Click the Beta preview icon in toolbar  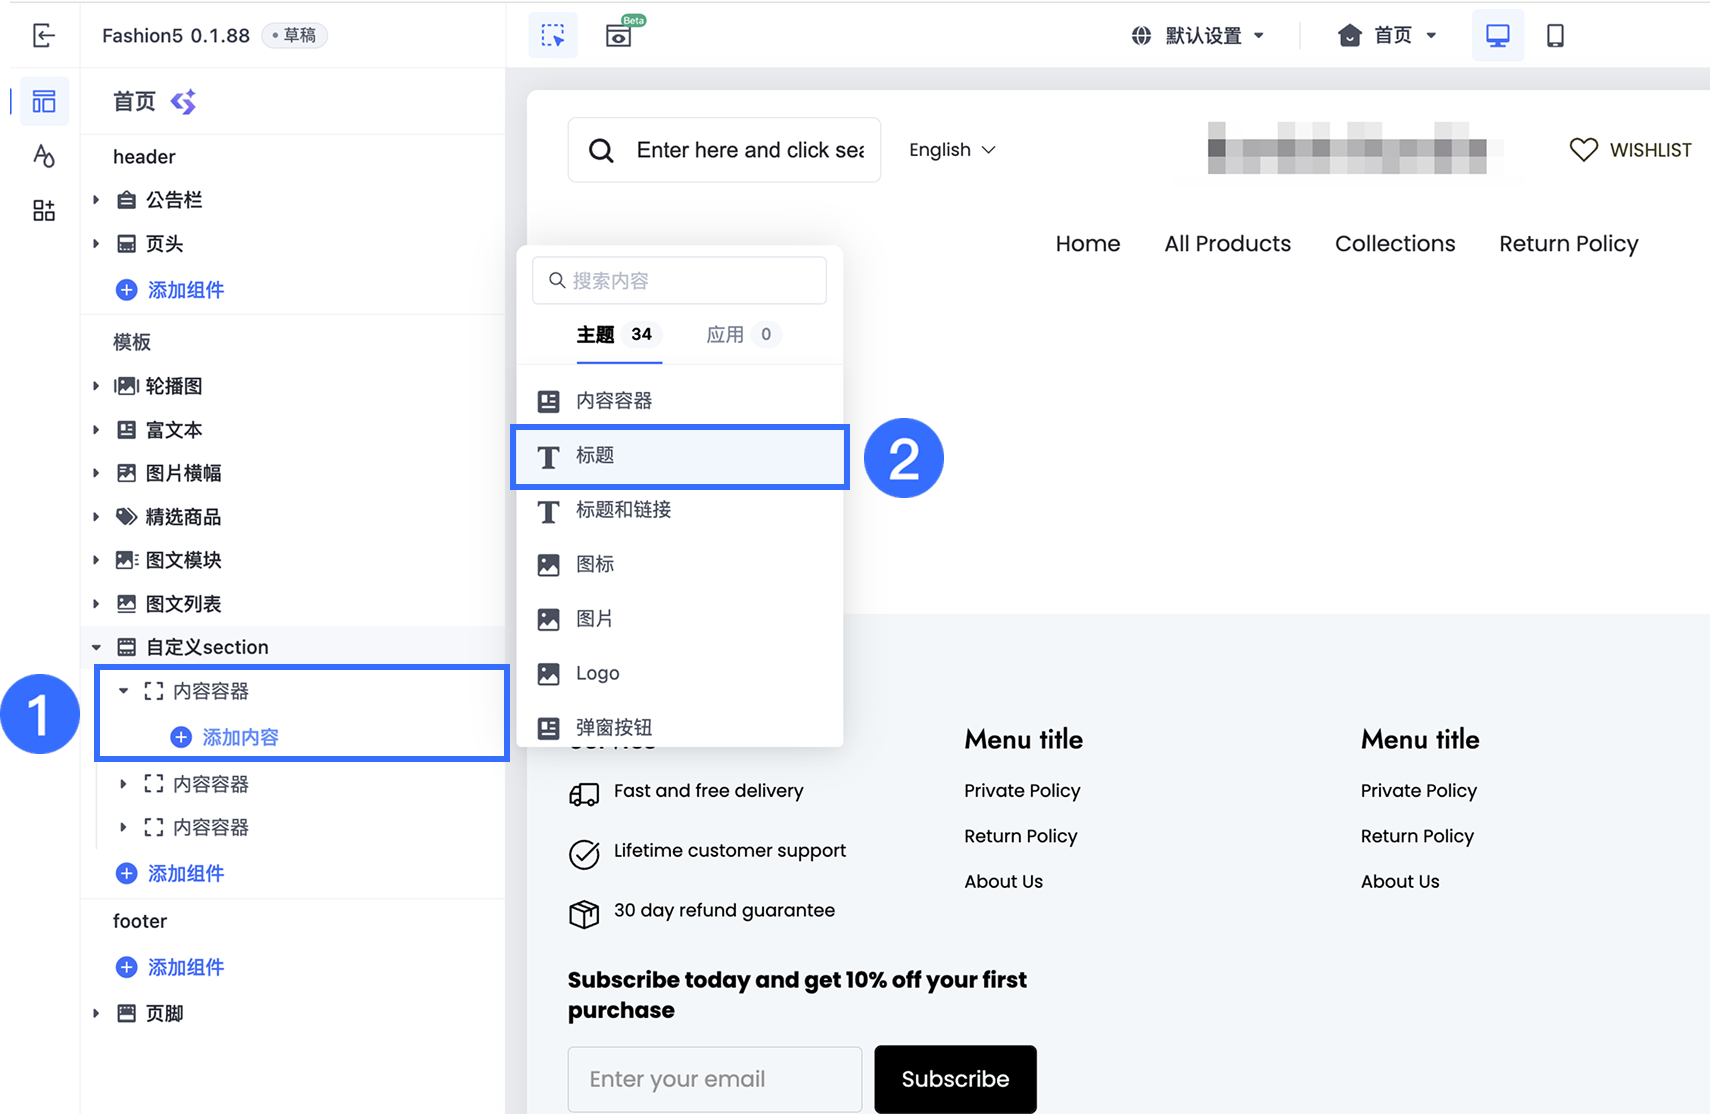(620, 35)
